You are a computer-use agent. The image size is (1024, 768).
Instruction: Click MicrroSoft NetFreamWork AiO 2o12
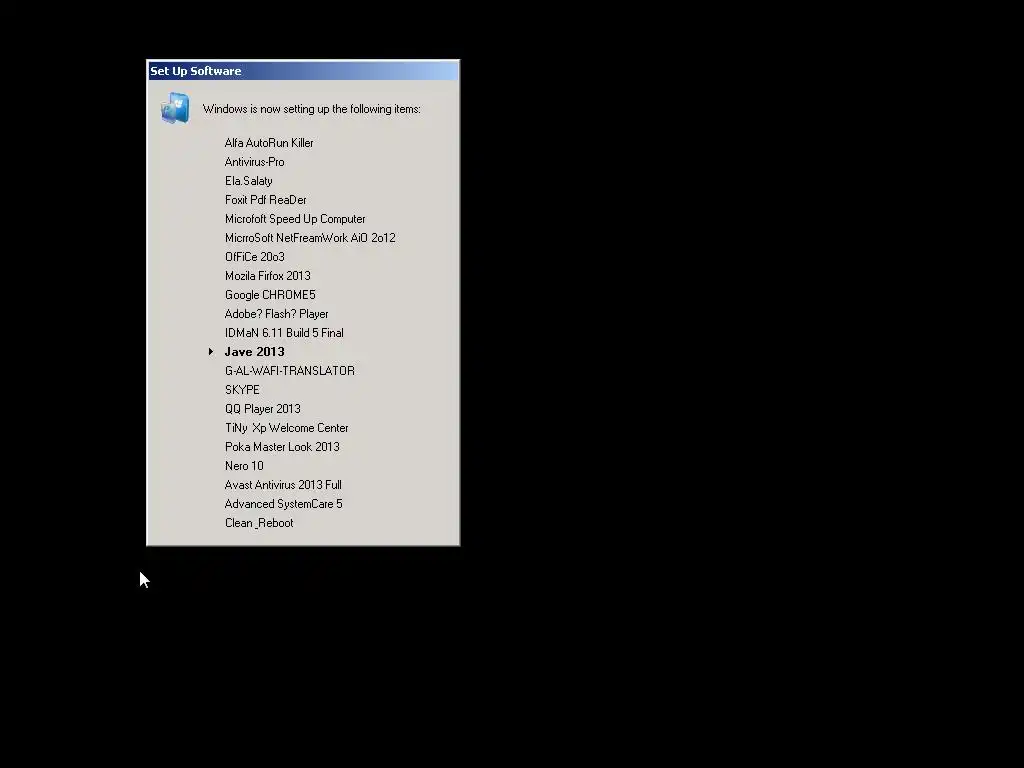click(310, 238)
